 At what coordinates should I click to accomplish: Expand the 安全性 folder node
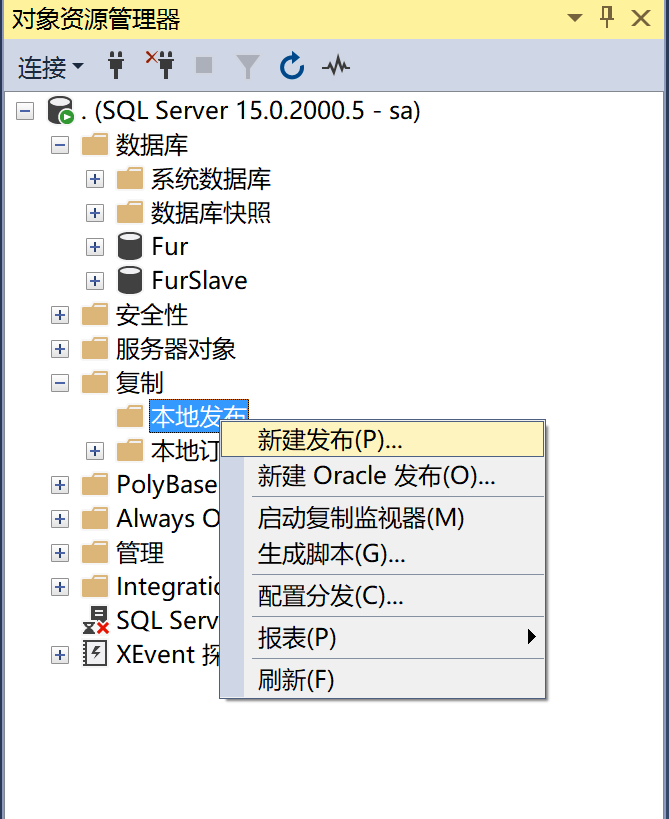coord(60,315)
